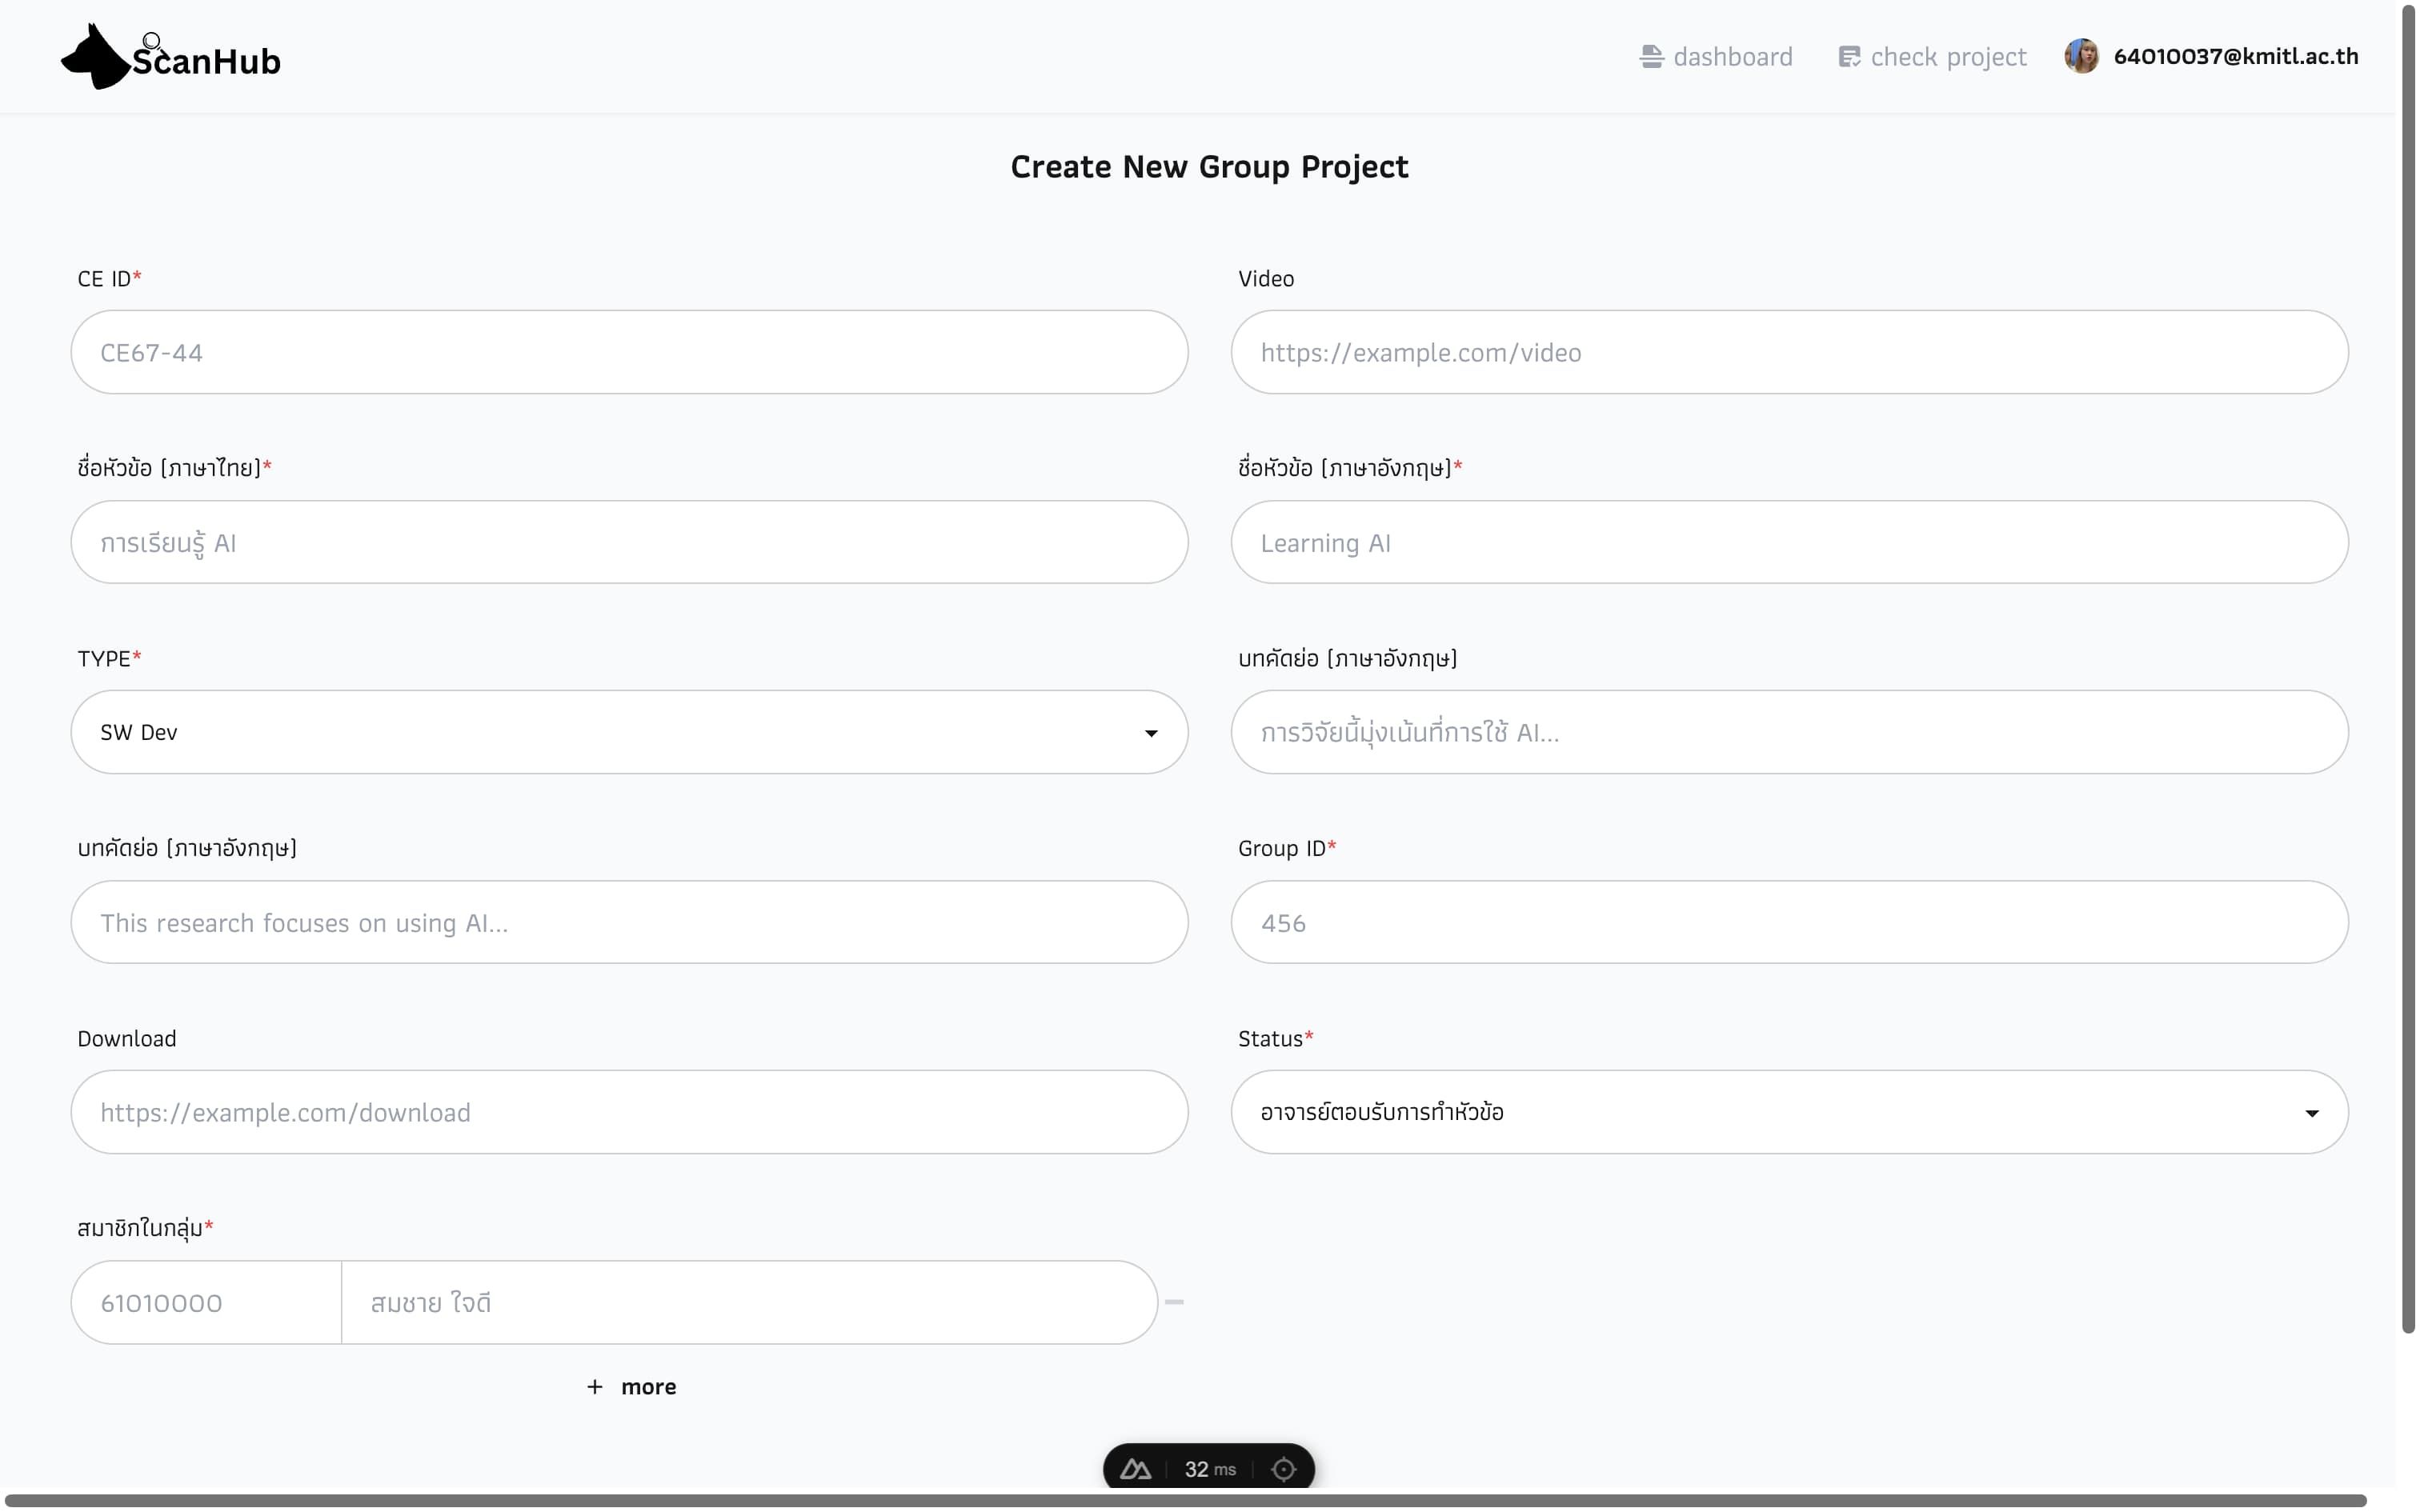The image size is (2420, 1512).
Task: Remove group member row with minus icon
Action: click(x=1174, y=1302)
